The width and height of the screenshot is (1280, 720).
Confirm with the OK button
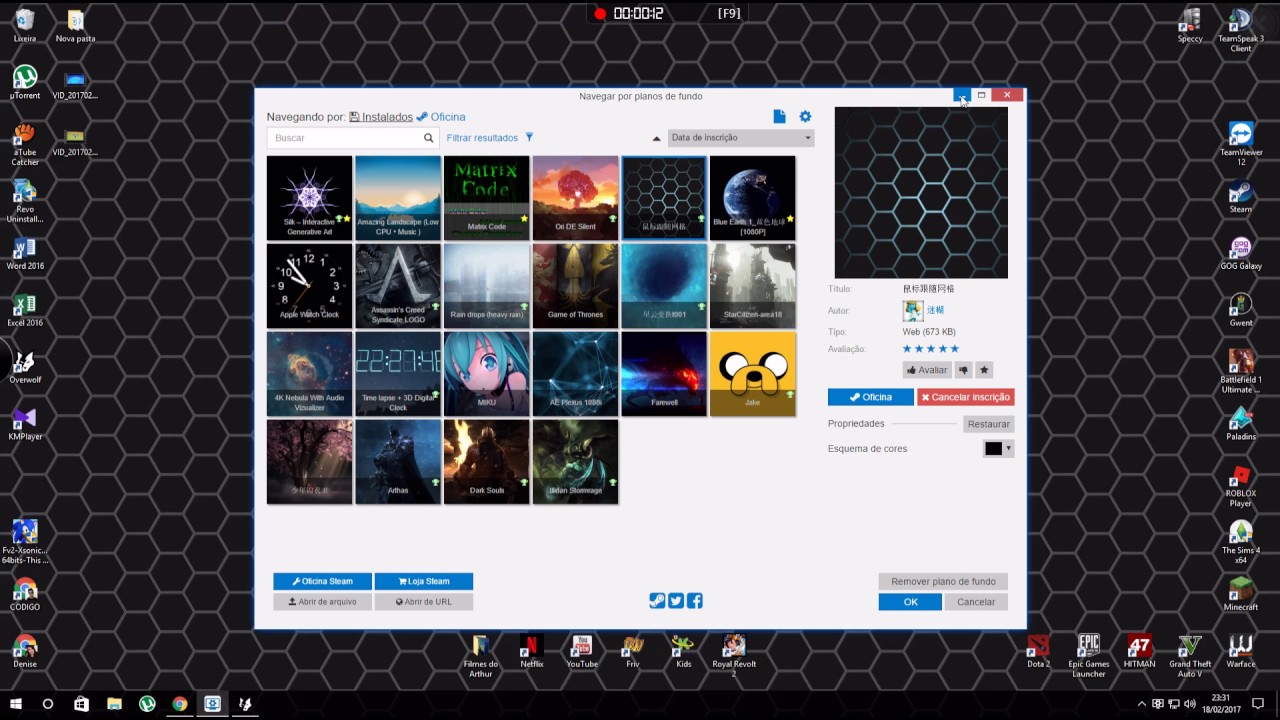coord(910,602)
